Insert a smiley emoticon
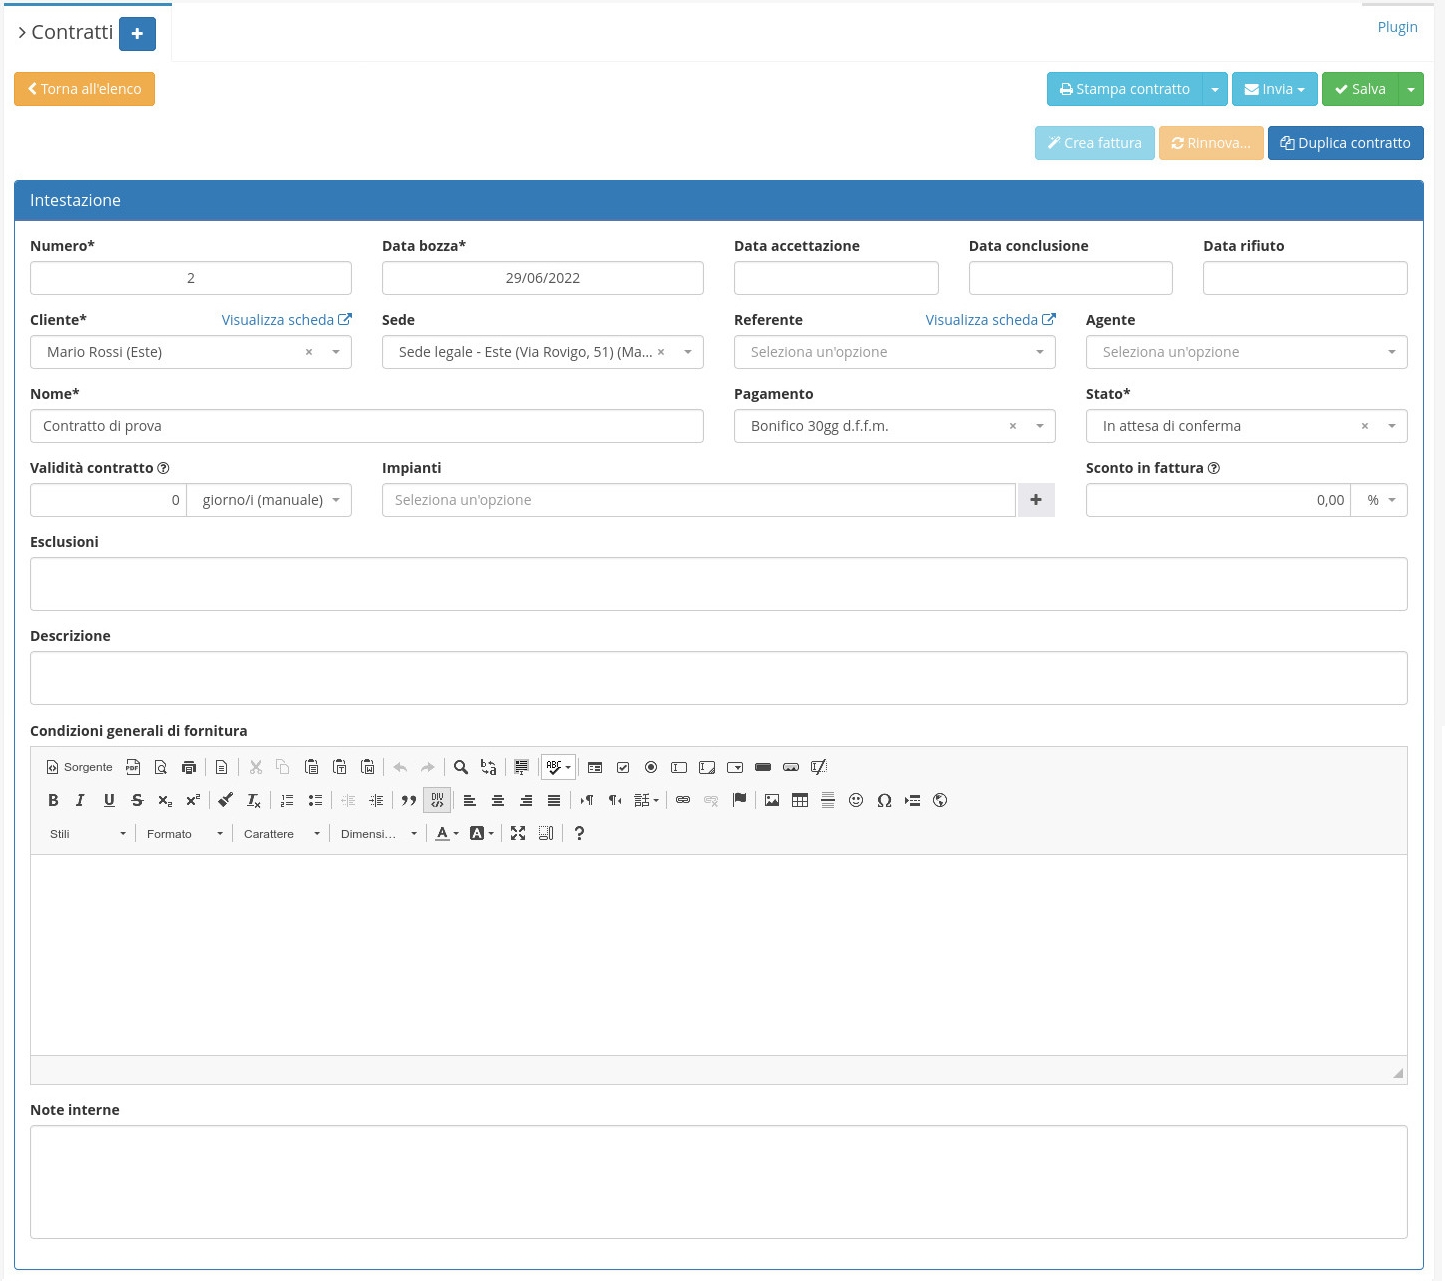This screenshot has height=1281, width=1451. tap(856, 800)
